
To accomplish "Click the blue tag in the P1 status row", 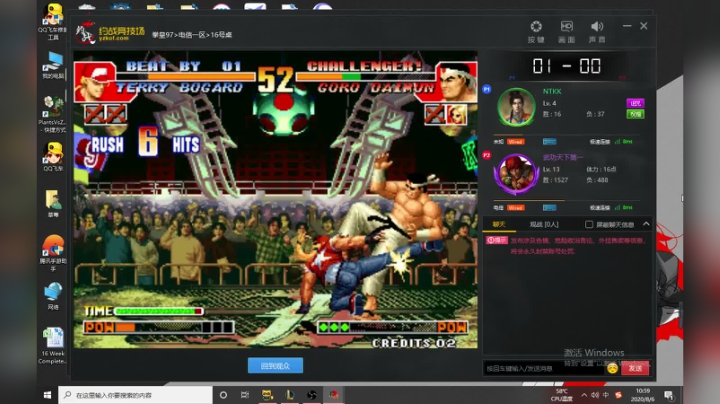I will [x=549, y=142].
